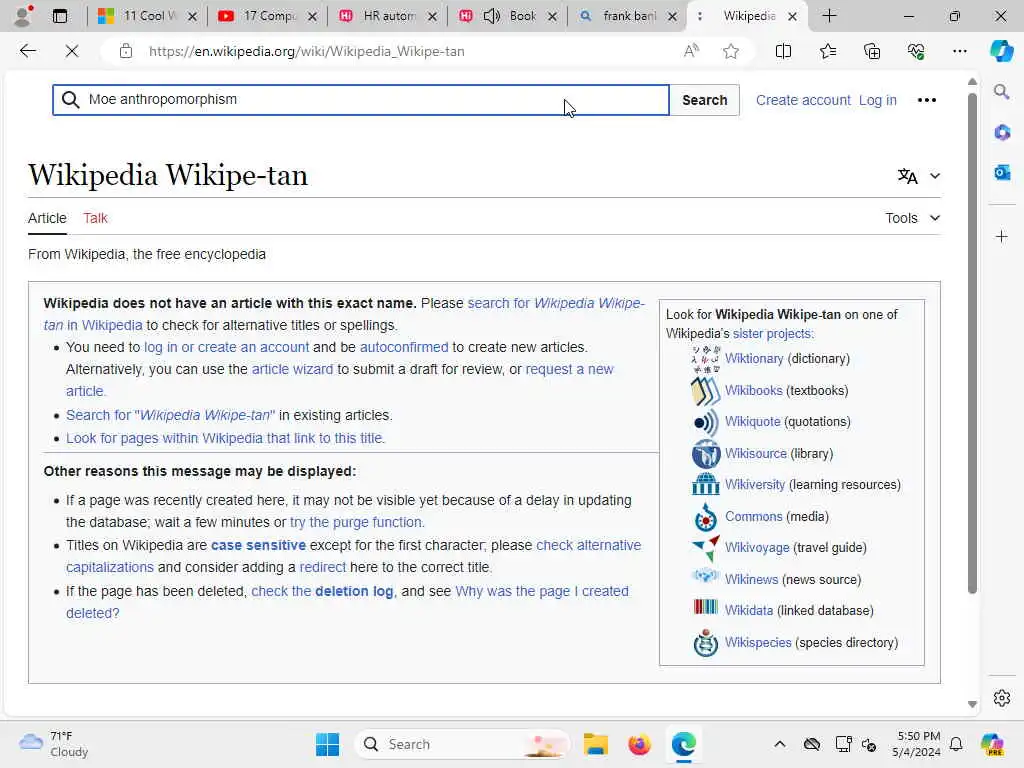This screenshot has height=768, width=1024.
Task: Click the Wikidata barcode logo icon
Action: click(x=705, y=607)
